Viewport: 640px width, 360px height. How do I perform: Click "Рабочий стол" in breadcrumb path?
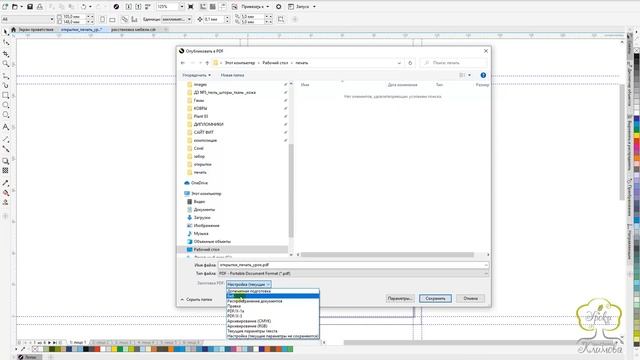tap(275, 63)
